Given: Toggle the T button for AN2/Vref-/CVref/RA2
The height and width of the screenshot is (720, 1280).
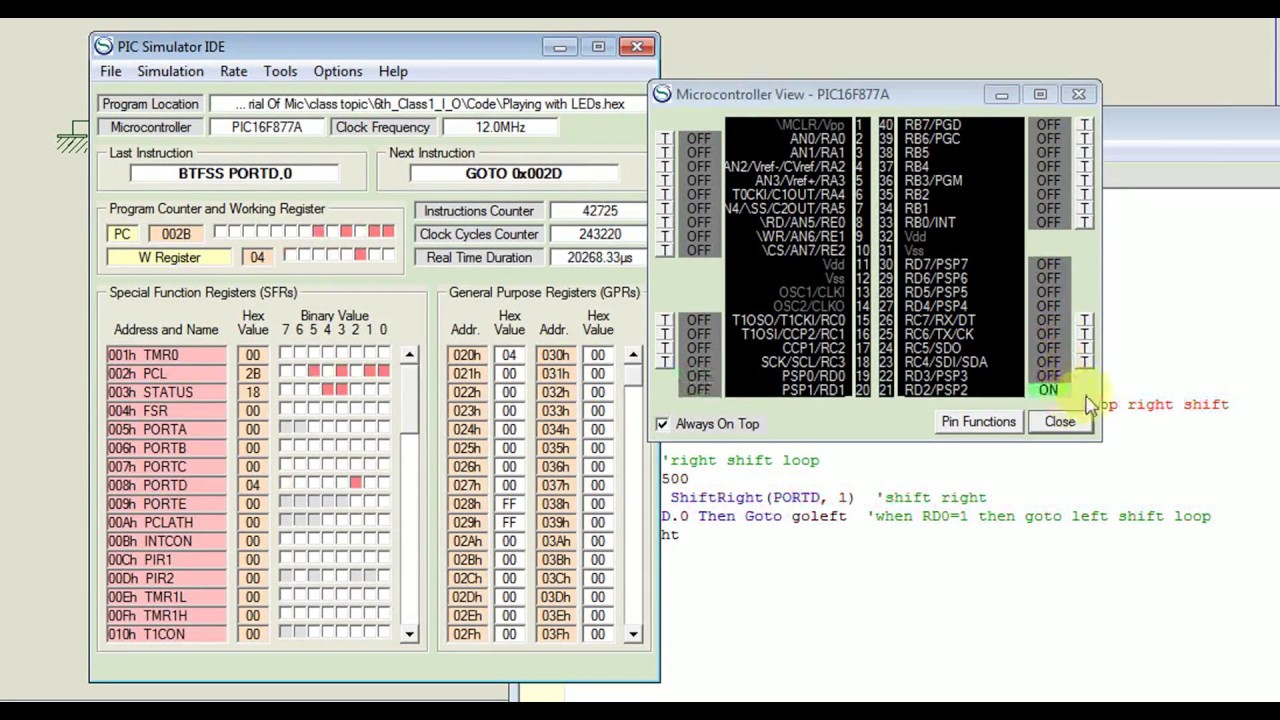Looking at the screenshot, I should point(665,167).
